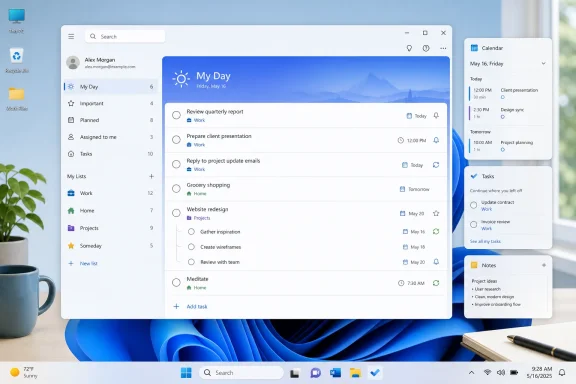Click the Alex Morgan profile avatar
Viewport: 576px width, 384px height.
click(x=73, y=62)
